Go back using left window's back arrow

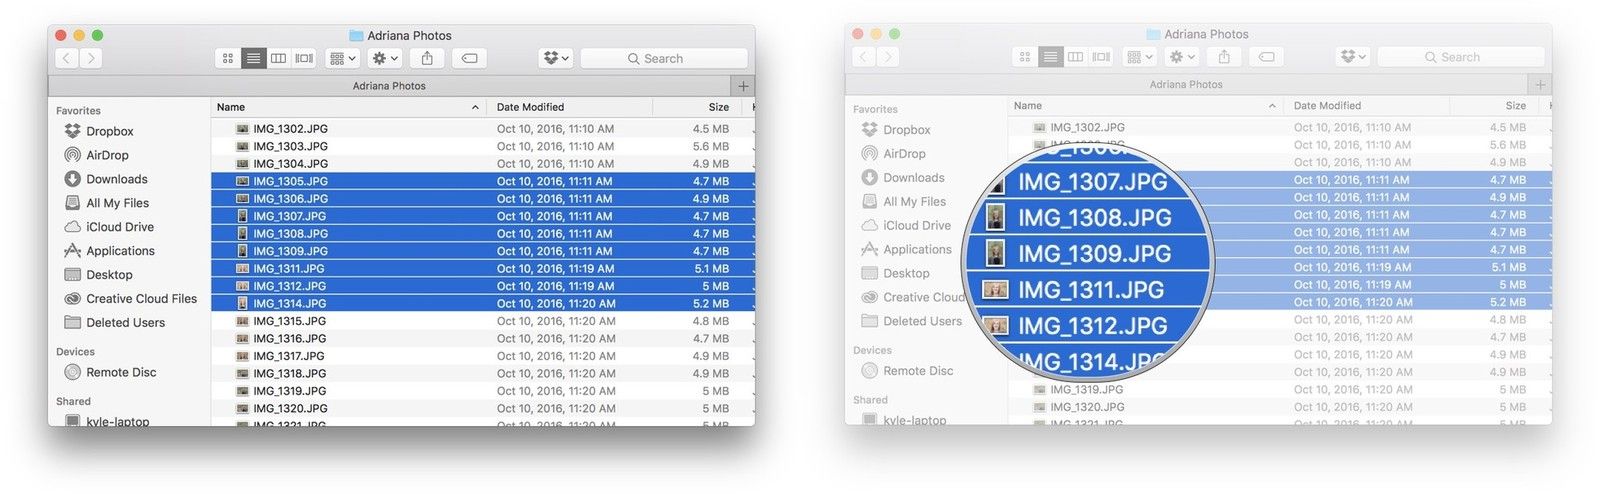(x=67, y=59)
